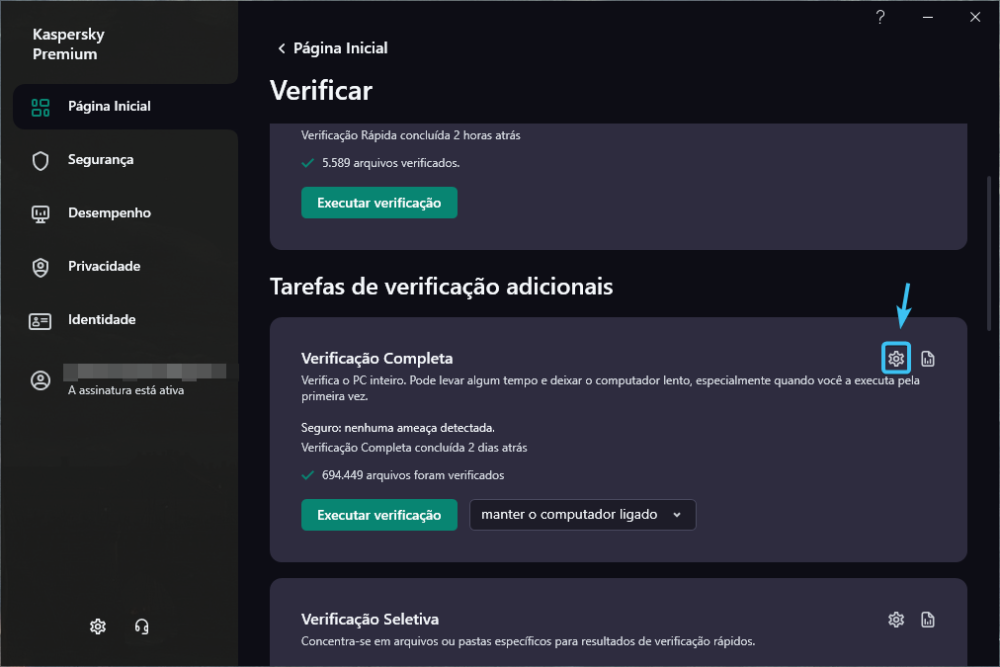Click the Segurança shield icon
The height and width of the screenshot is (667, 1000).
click(41, 160)
